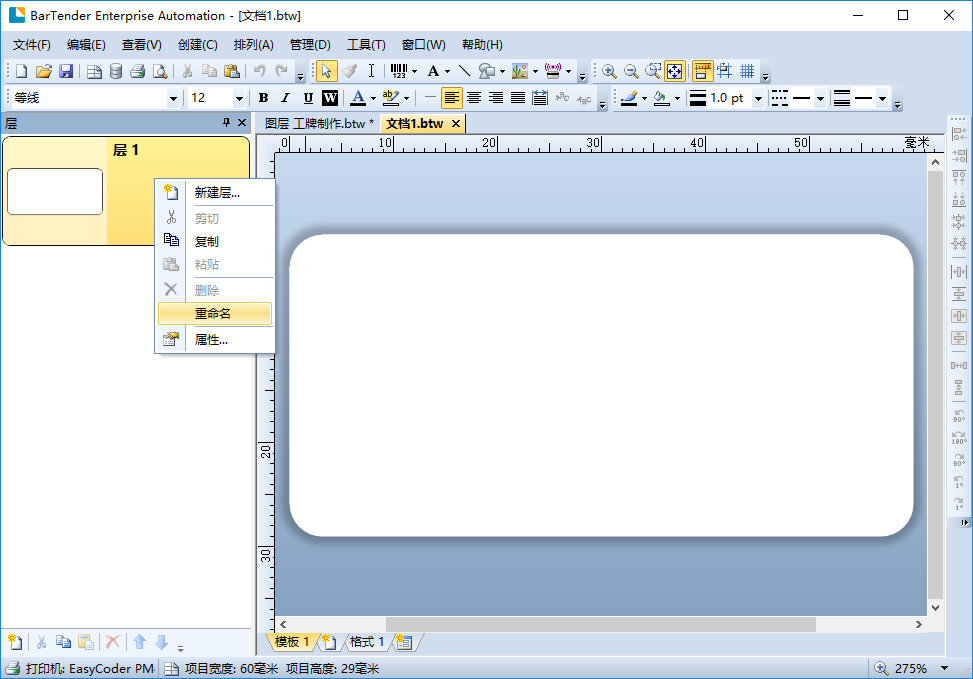
Task: Click the save document icon
Action: (66, 71)
